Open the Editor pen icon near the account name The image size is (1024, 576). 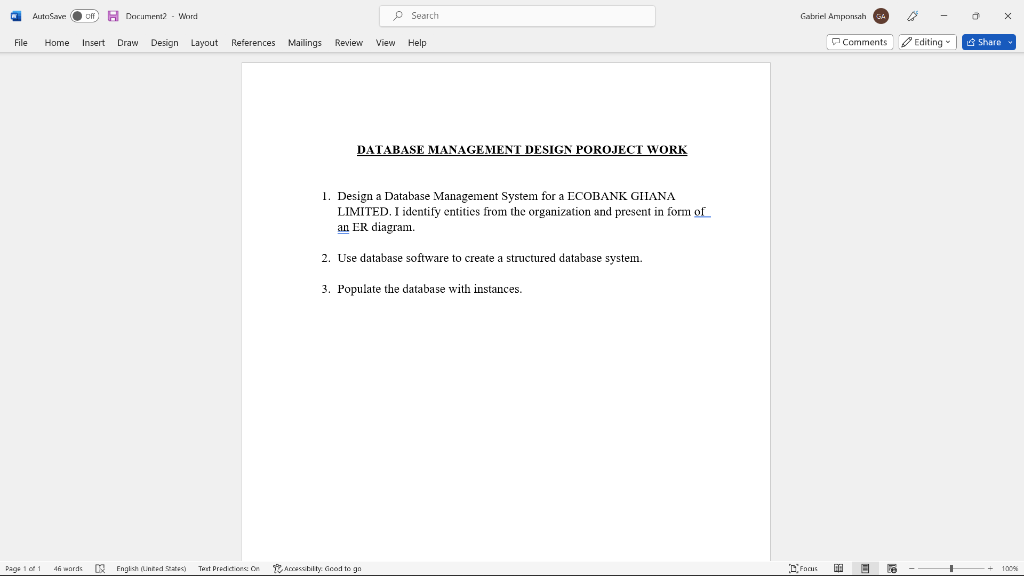pos(911,15)
